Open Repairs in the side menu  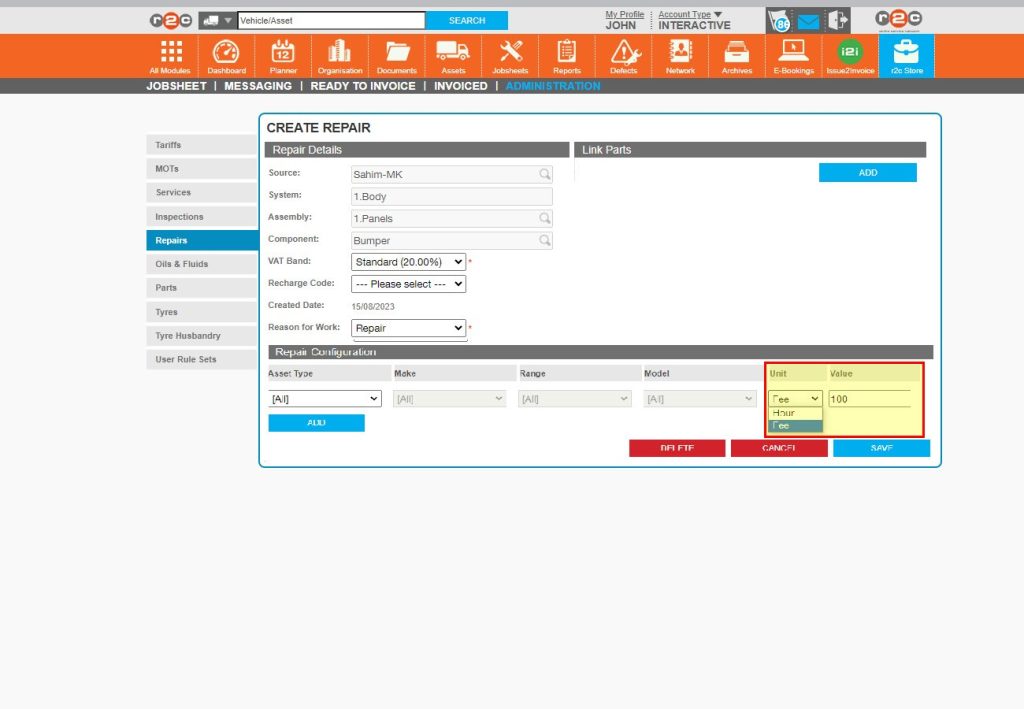(x=202, y=240)
